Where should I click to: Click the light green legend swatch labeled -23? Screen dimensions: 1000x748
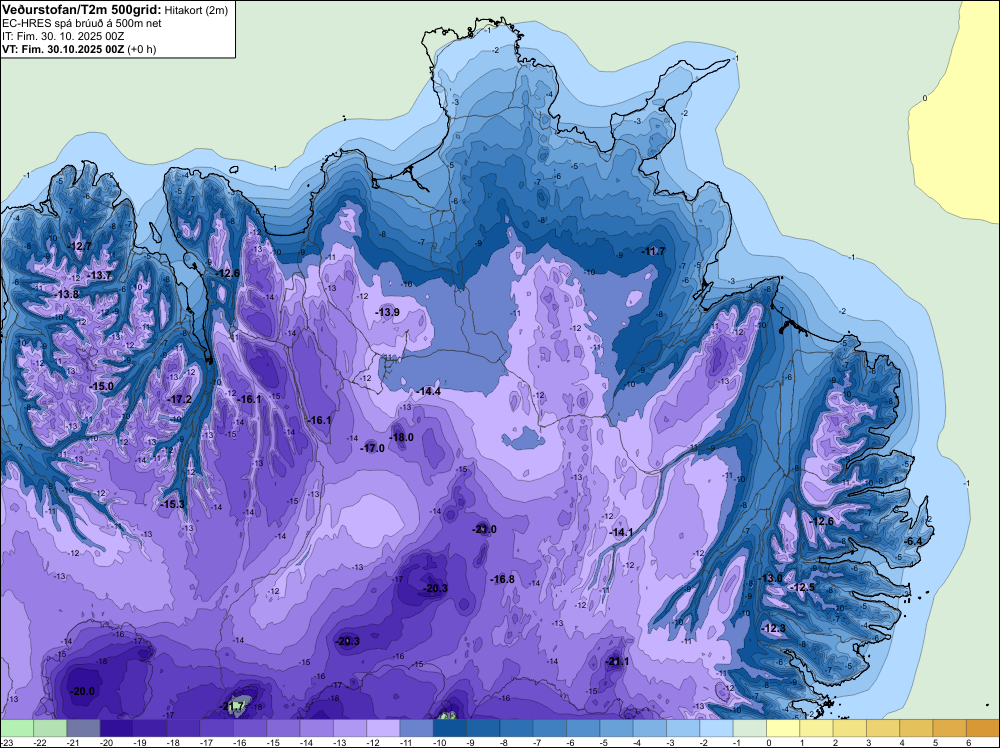click(17, 728)
